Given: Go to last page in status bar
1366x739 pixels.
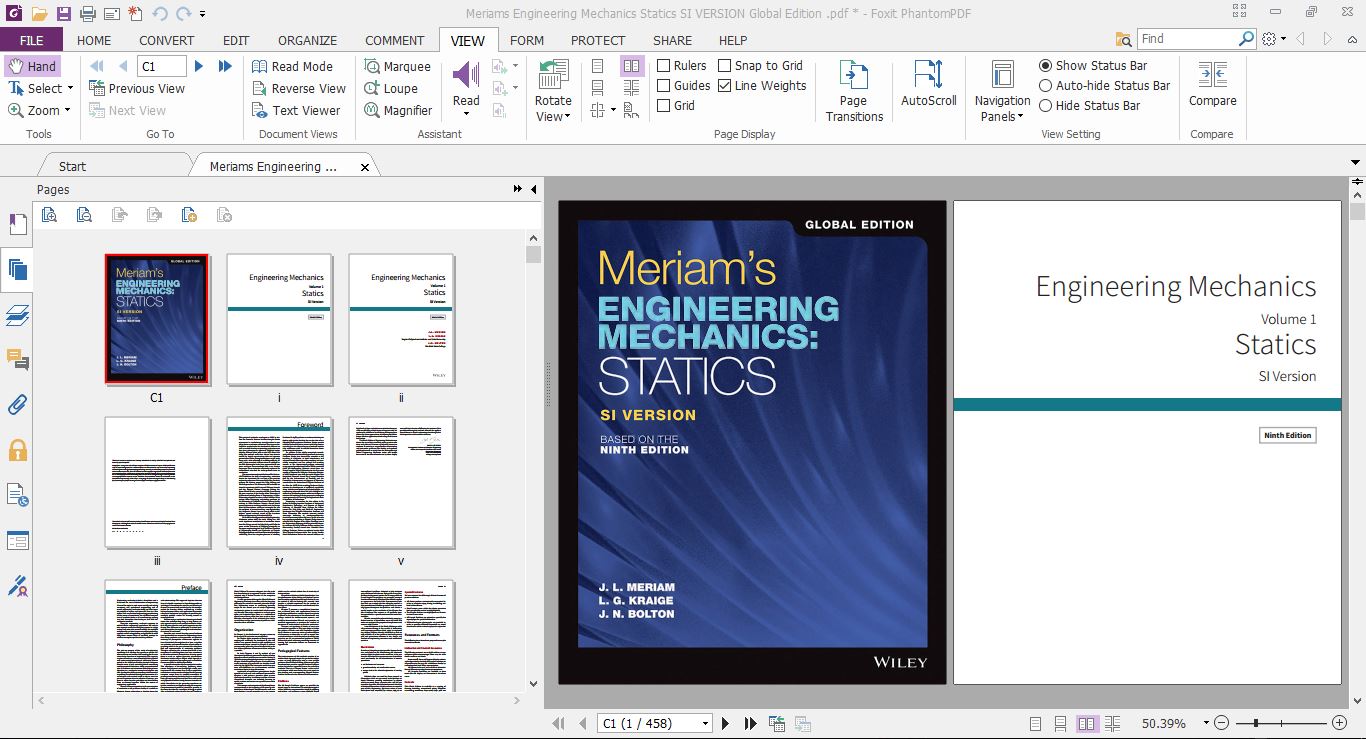Looking at the screenshot, I should [749, 723].
